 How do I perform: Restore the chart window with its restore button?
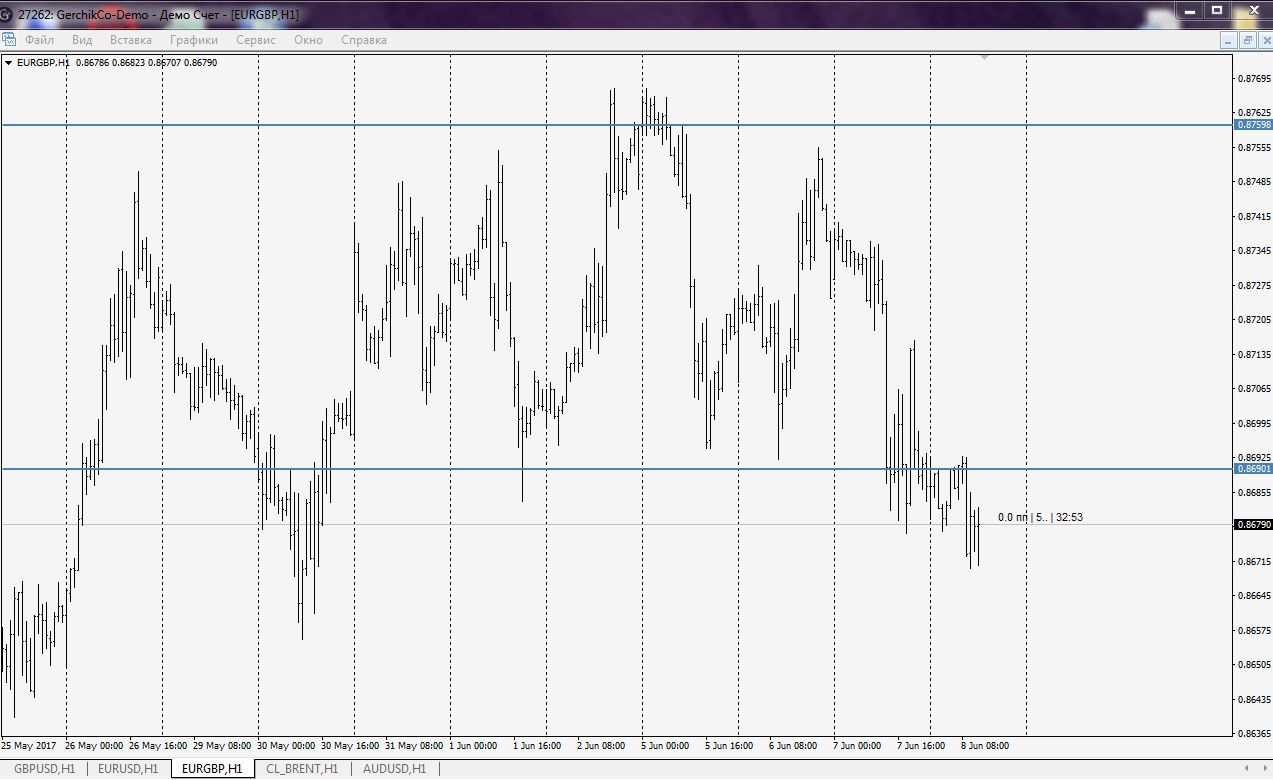1246,40
